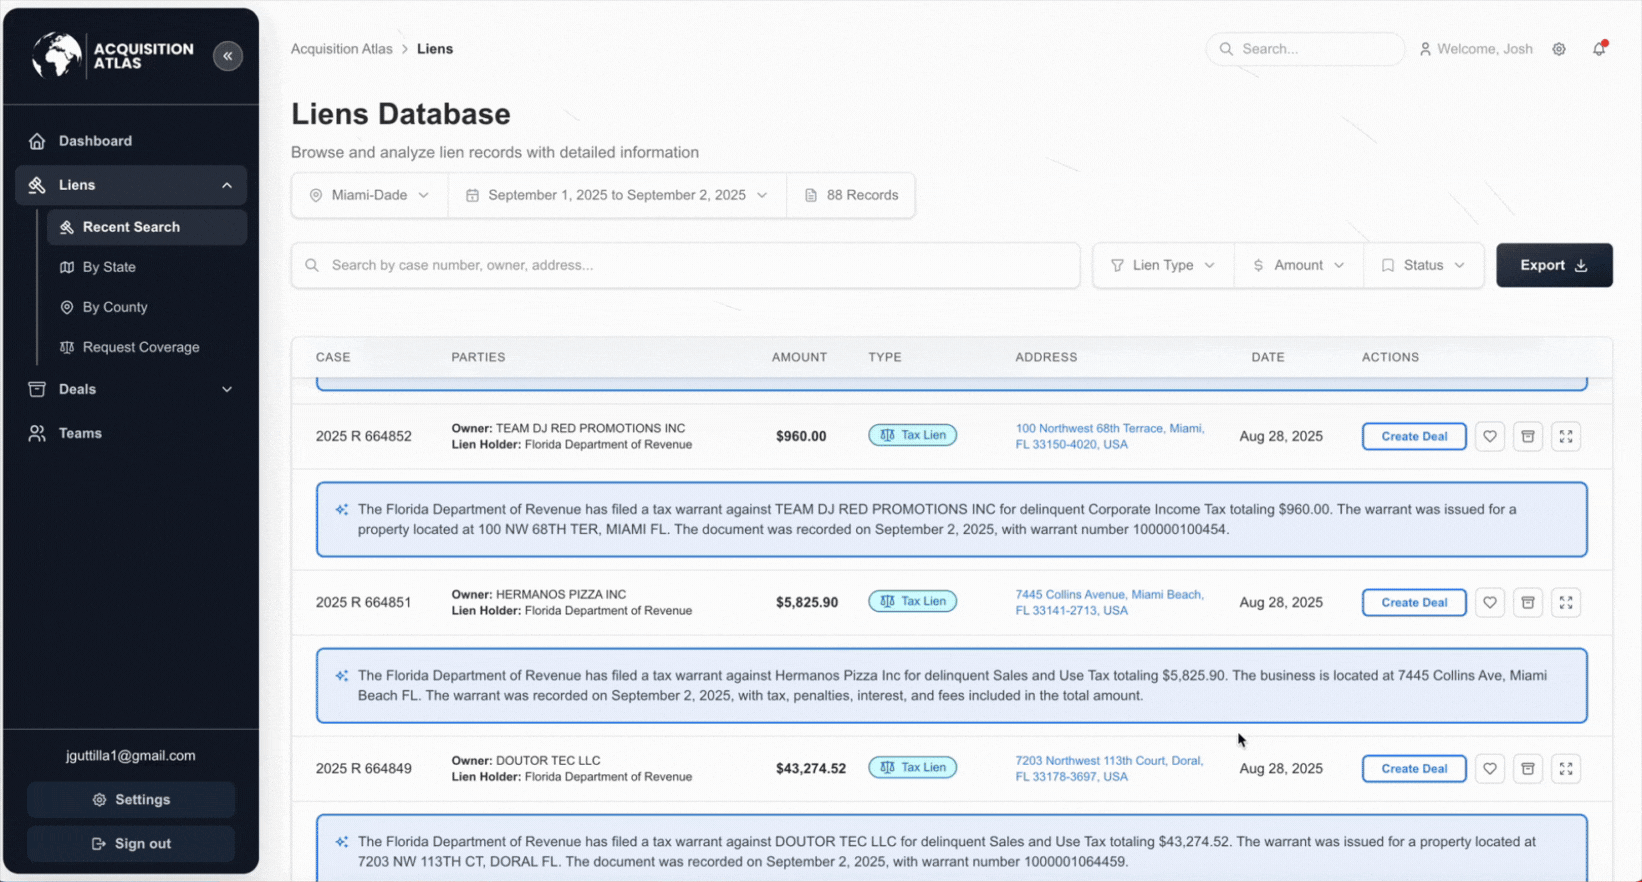1642x882 pixels.
Task: Toggle favorite heart on HERMANOS PIZZA row
Action: tap(1489, 602)
